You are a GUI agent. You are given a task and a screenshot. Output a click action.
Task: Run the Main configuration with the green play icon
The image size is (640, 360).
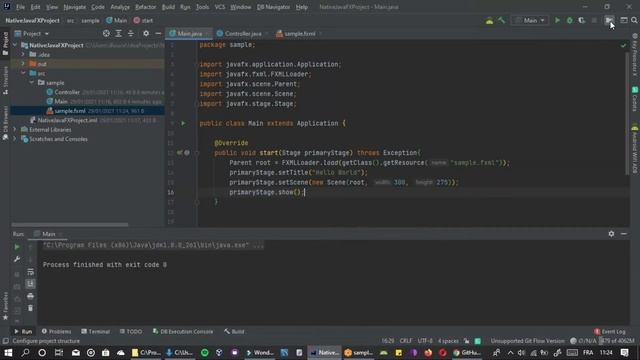coord(557,20)
